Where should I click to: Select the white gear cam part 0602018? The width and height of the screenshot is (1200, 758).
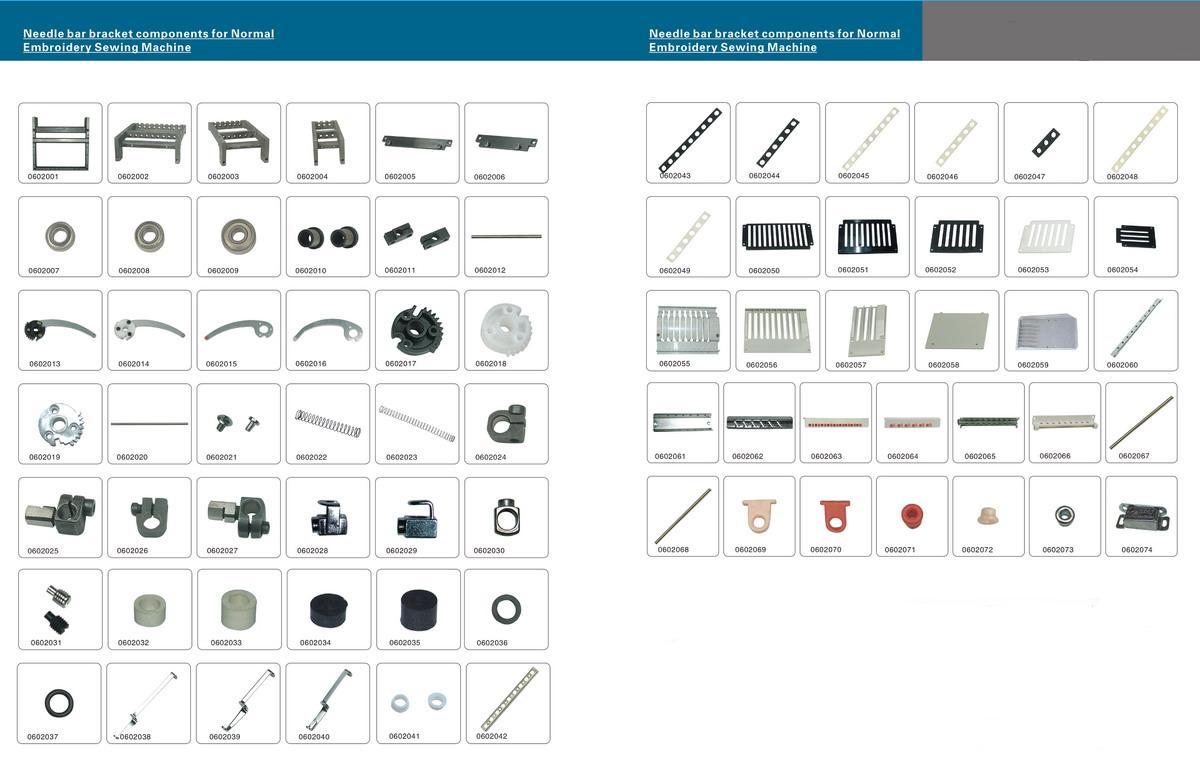[x=506, y=329]
